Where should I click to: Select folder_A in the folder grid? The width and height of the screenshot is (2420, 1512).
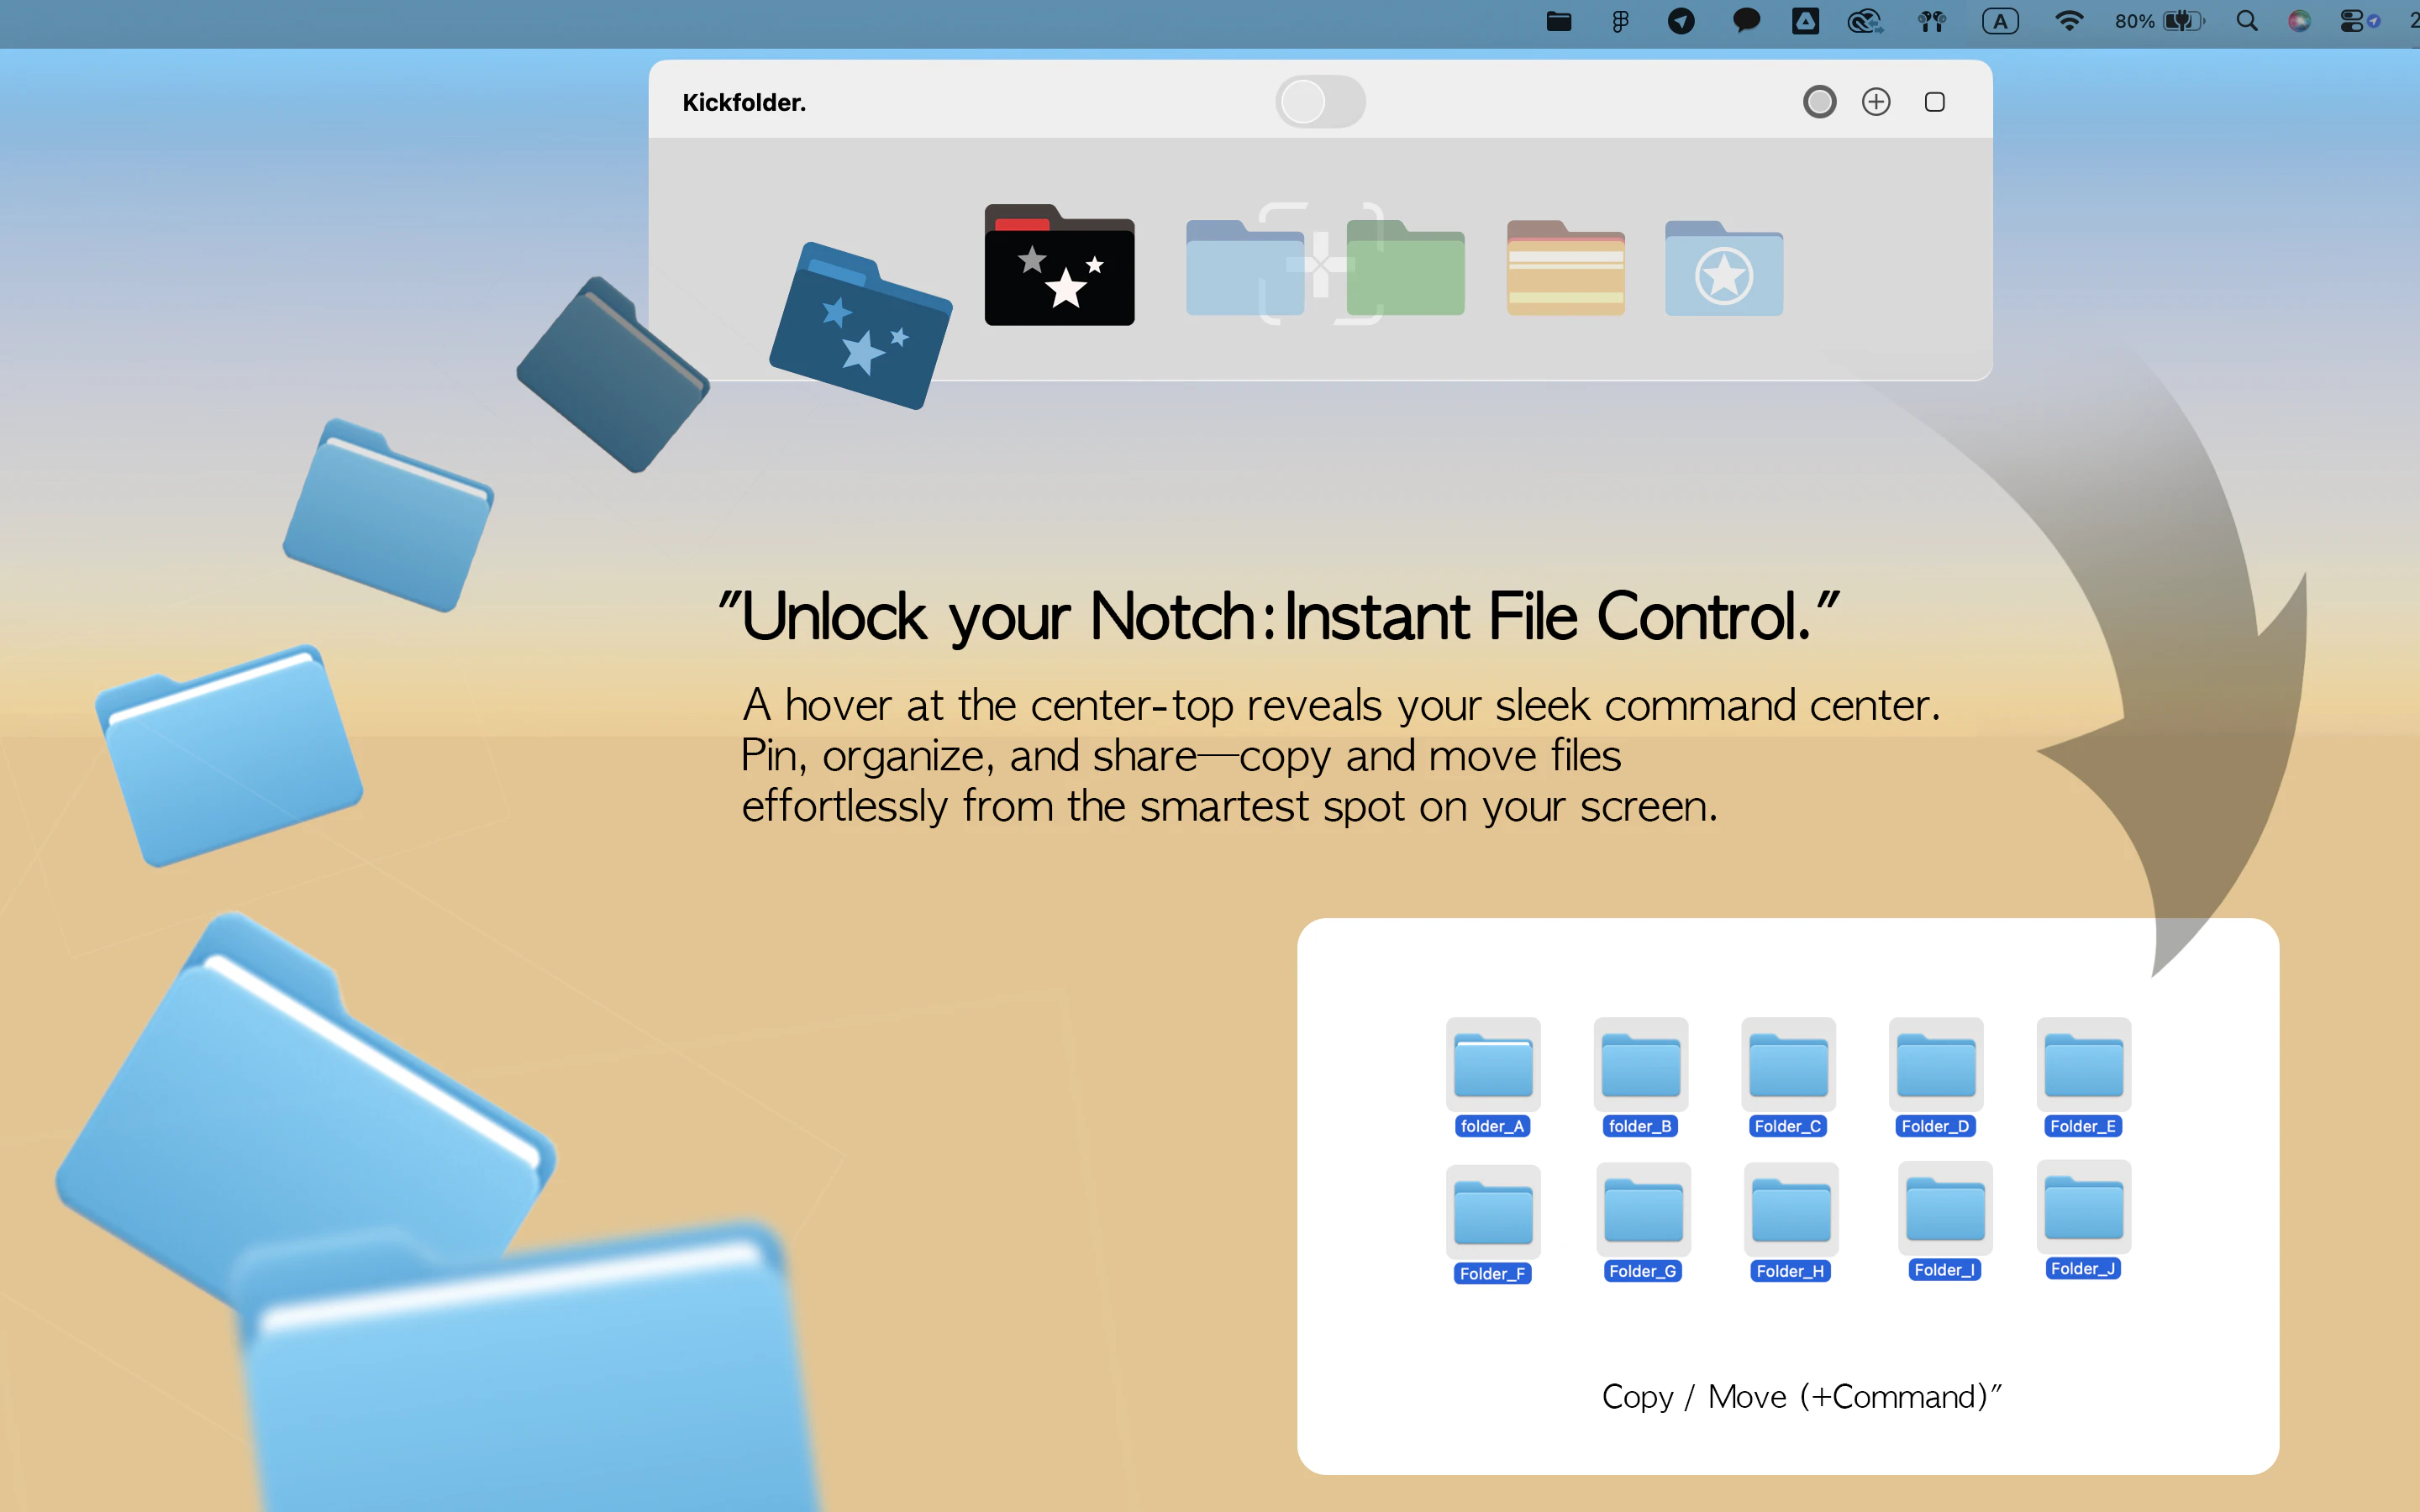(1492, 1066)
